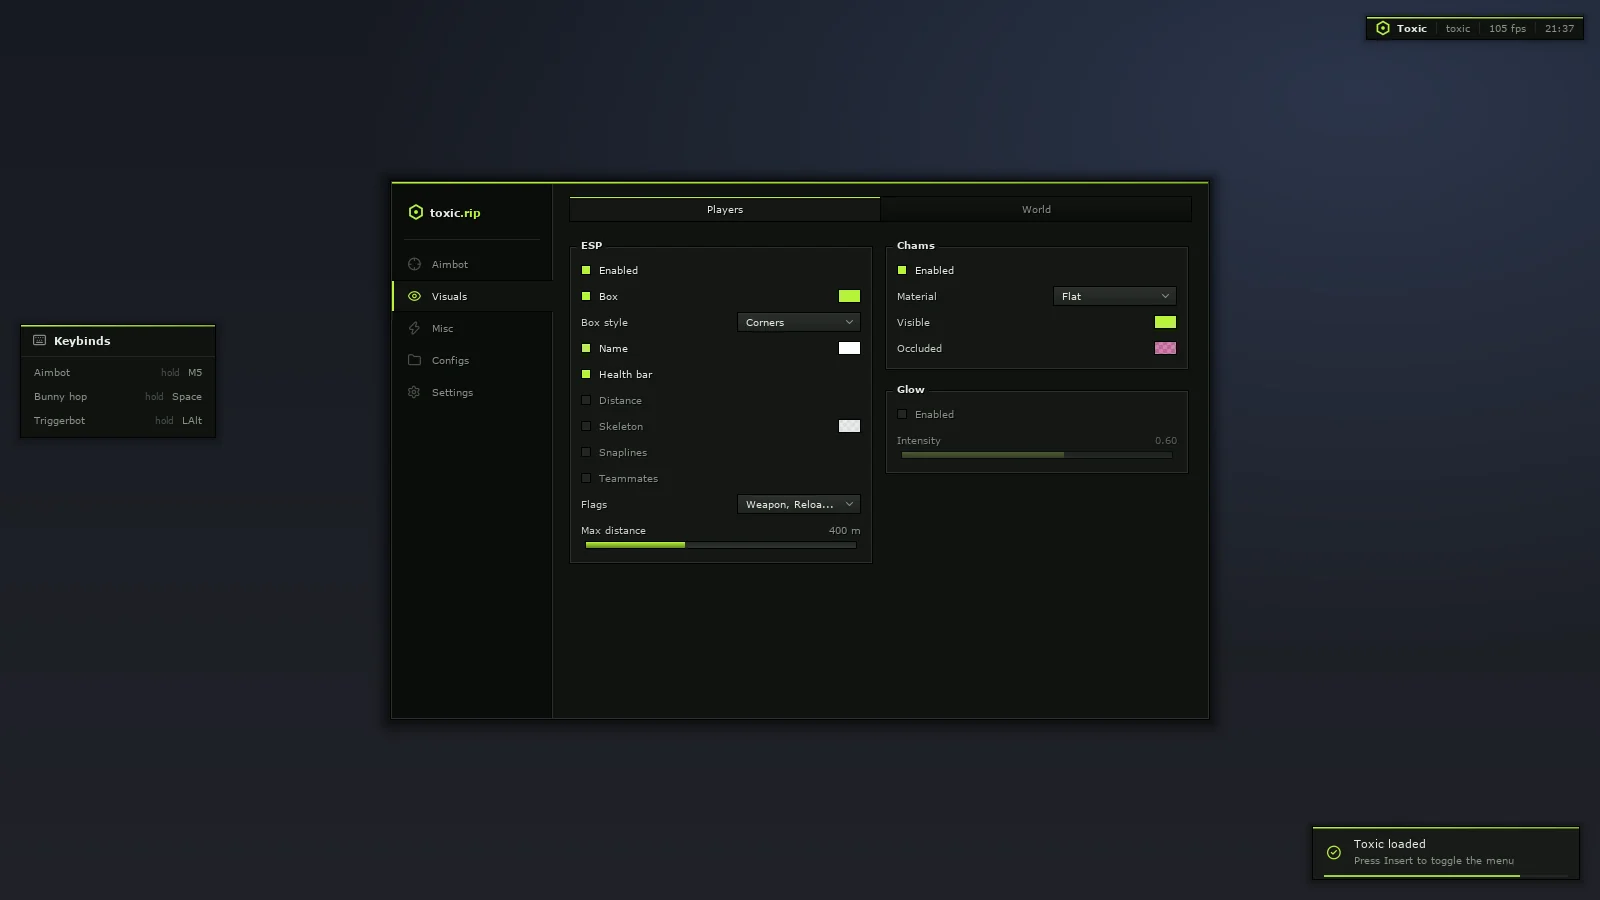Disable the ESP Enabled checkbox
This screenshot has height=900, width=1600.
[586, 270]
